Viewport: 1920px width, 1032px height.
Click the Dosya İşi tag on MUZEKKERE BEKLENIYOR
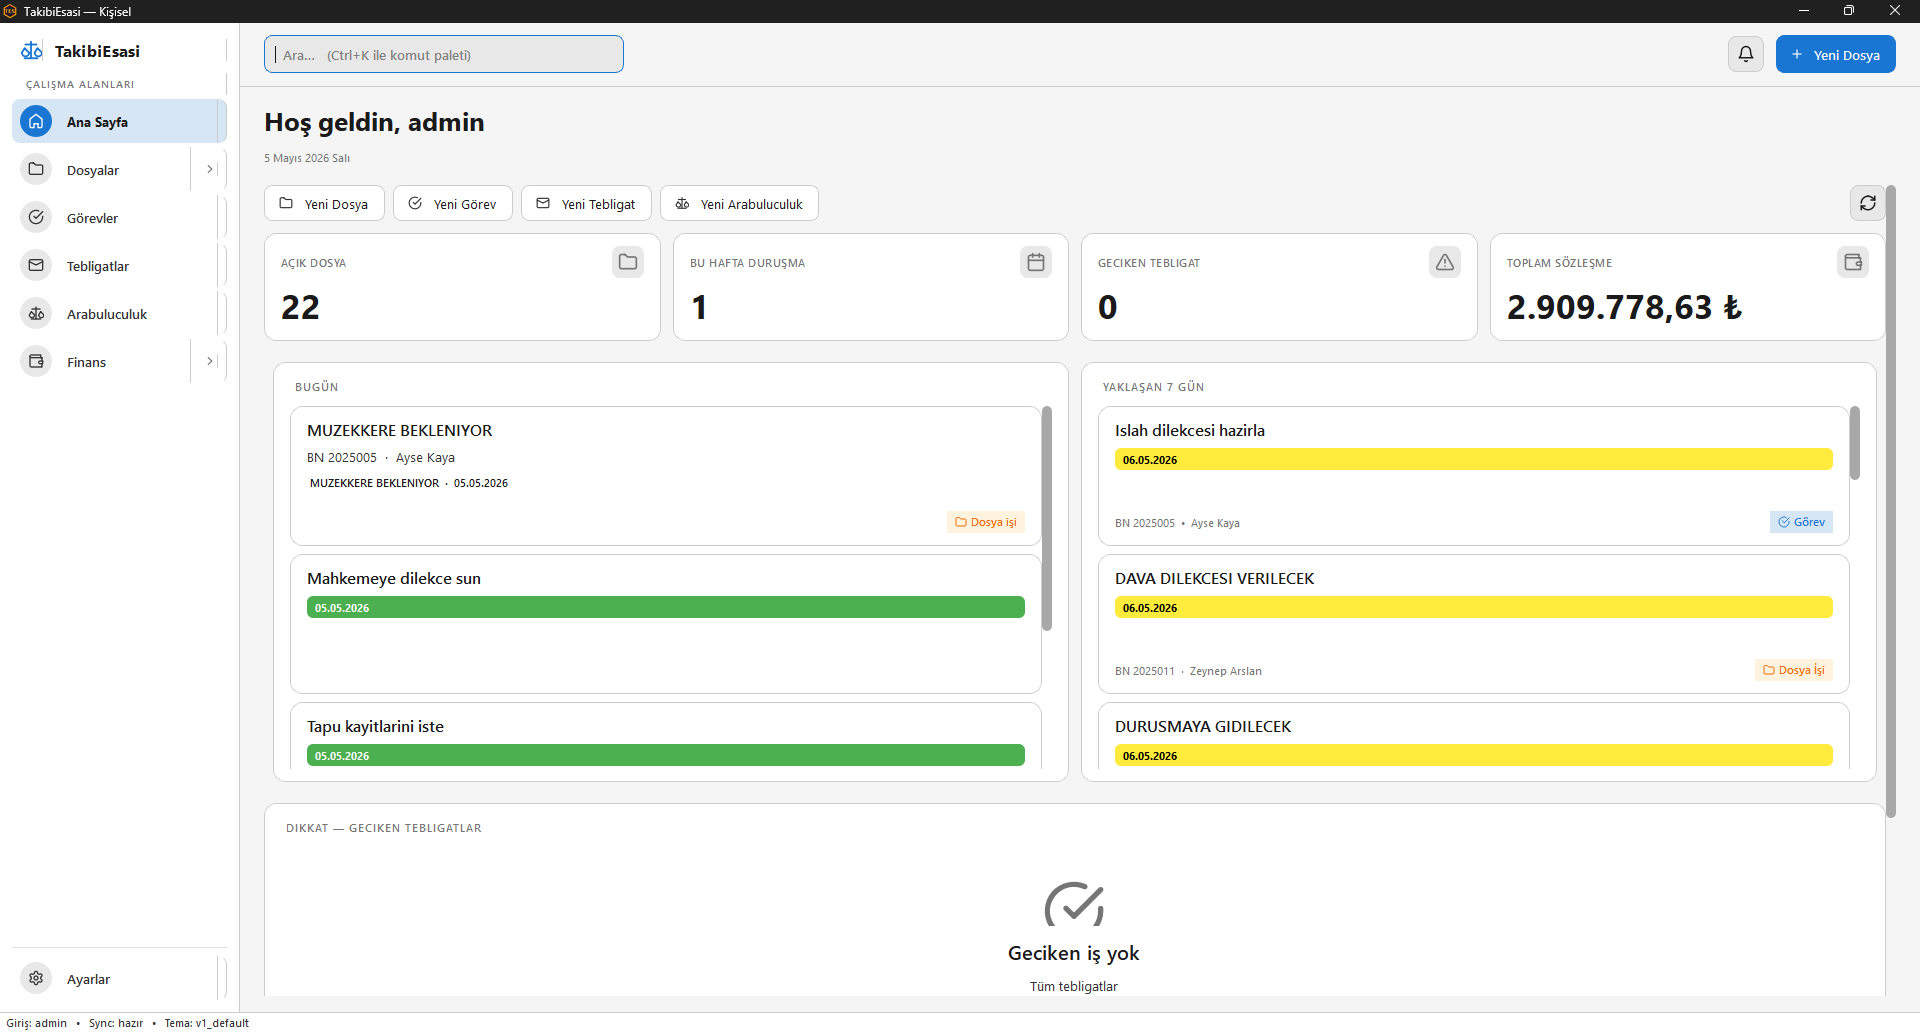[x=986, y=522]
